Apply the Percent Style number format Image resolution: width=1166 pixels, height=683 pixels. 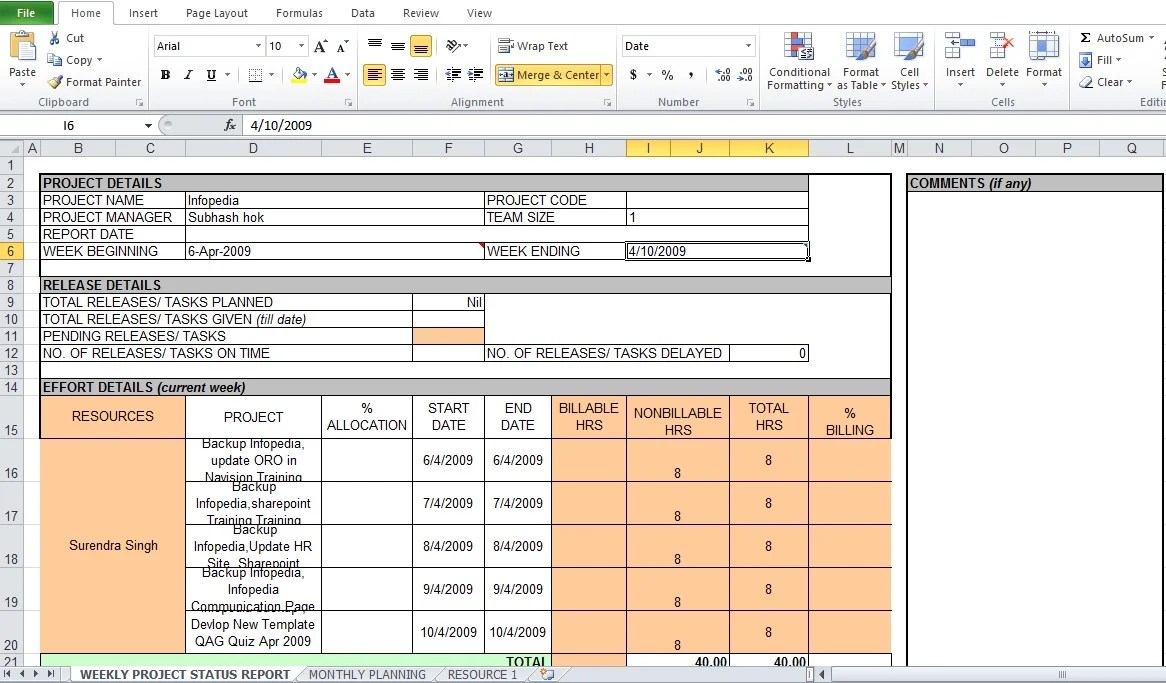coord(665,74)
